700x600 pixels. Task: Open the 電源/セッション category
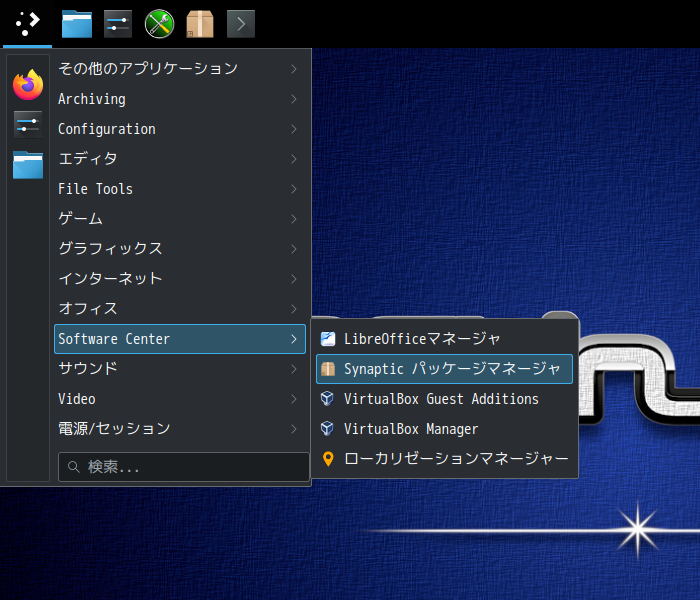tap(179, 429)
